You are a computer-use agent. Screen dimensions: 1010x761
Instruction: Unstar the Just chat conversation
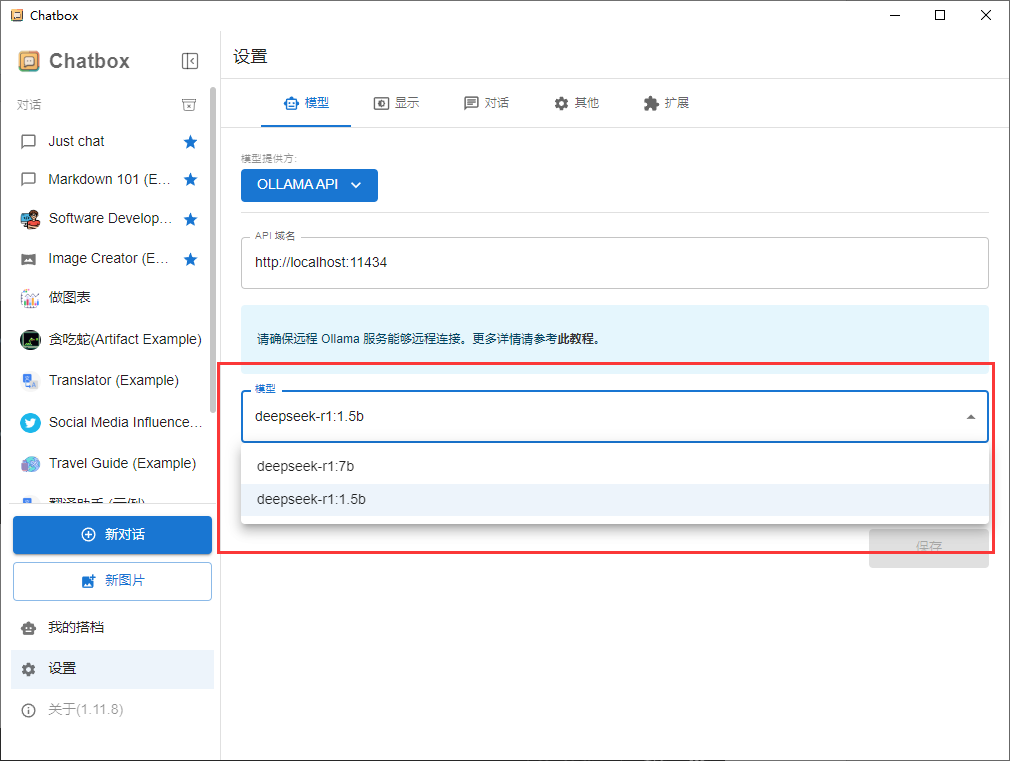[190, 142]
